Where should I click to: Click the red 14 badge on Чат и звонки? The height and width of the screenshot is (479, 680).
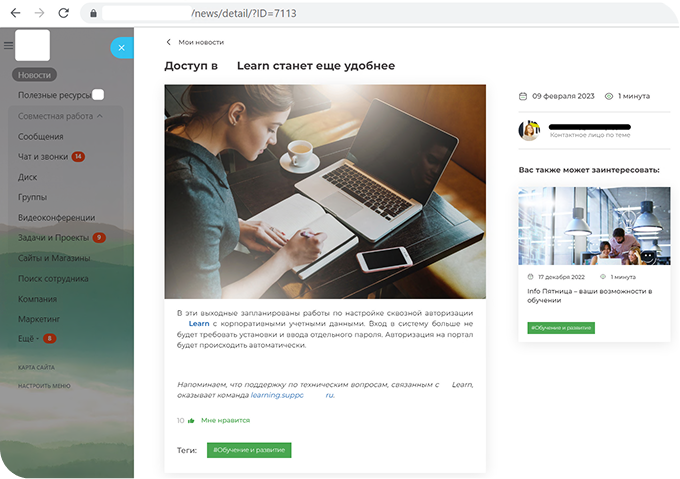(78, 157)
